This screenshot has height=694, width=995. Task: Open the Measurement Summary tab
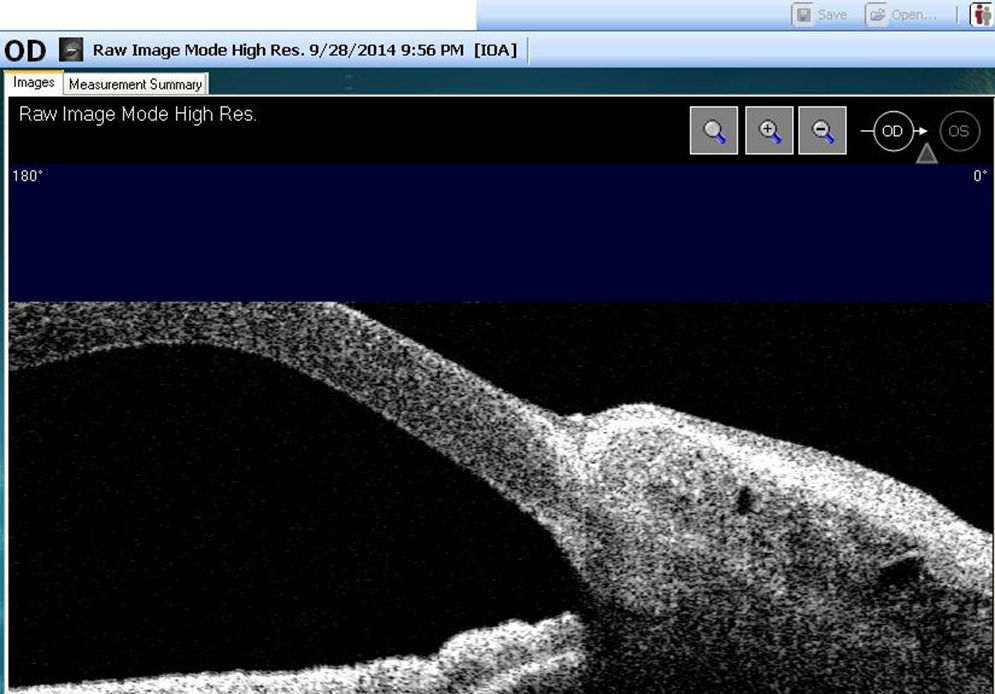[135, 84]
